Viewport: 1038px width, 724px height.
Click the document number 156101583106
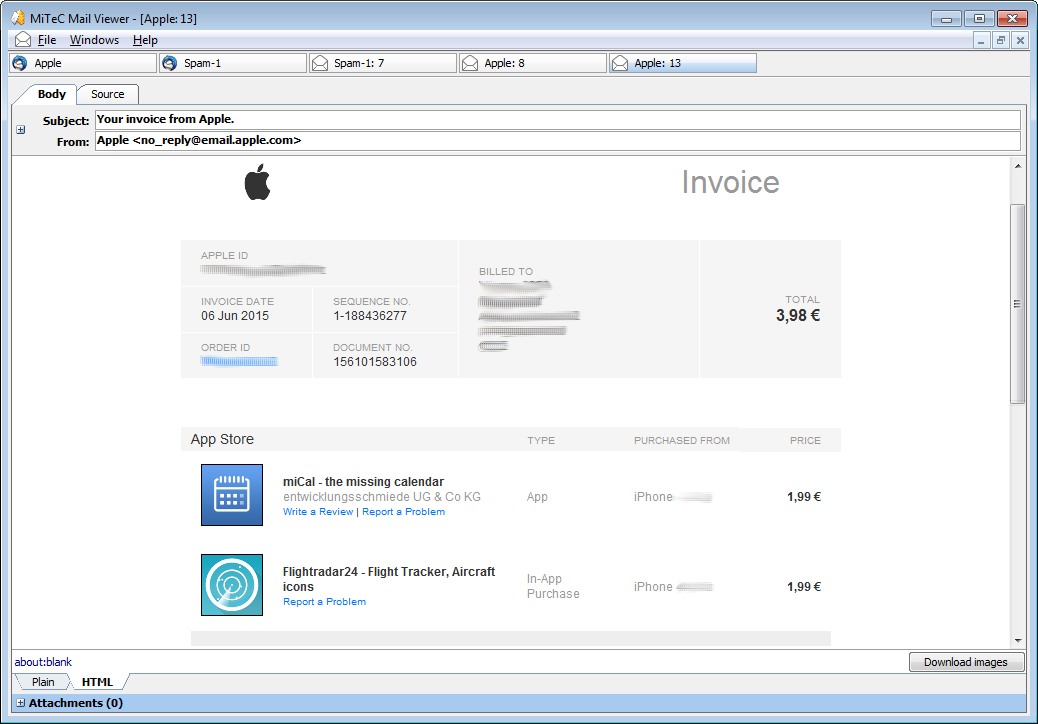tap(375, 362)
